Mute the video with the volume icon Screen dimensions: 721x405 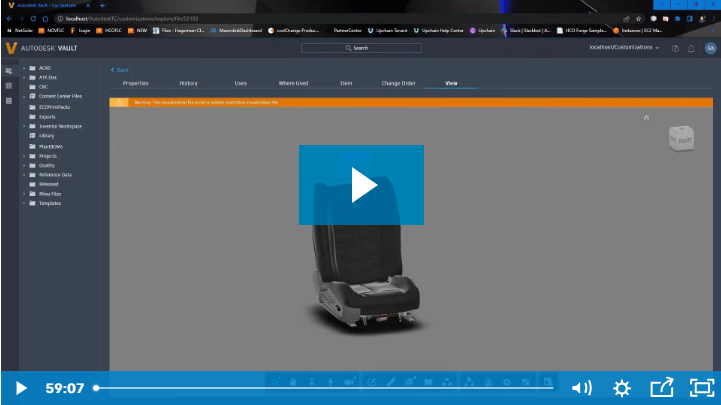[x=582, y=388]
